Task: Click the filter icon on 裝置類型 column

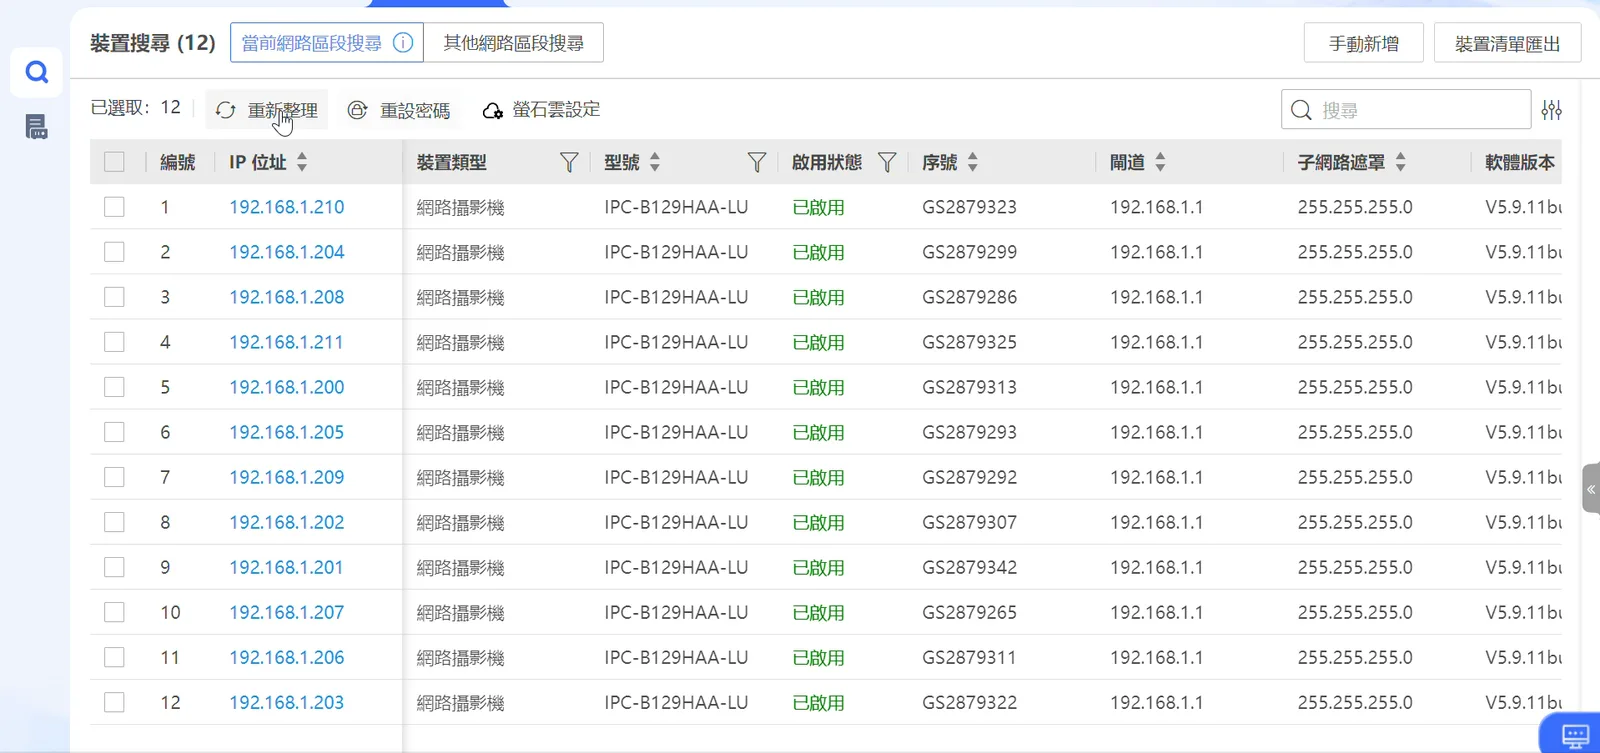Action: [569, 162]
